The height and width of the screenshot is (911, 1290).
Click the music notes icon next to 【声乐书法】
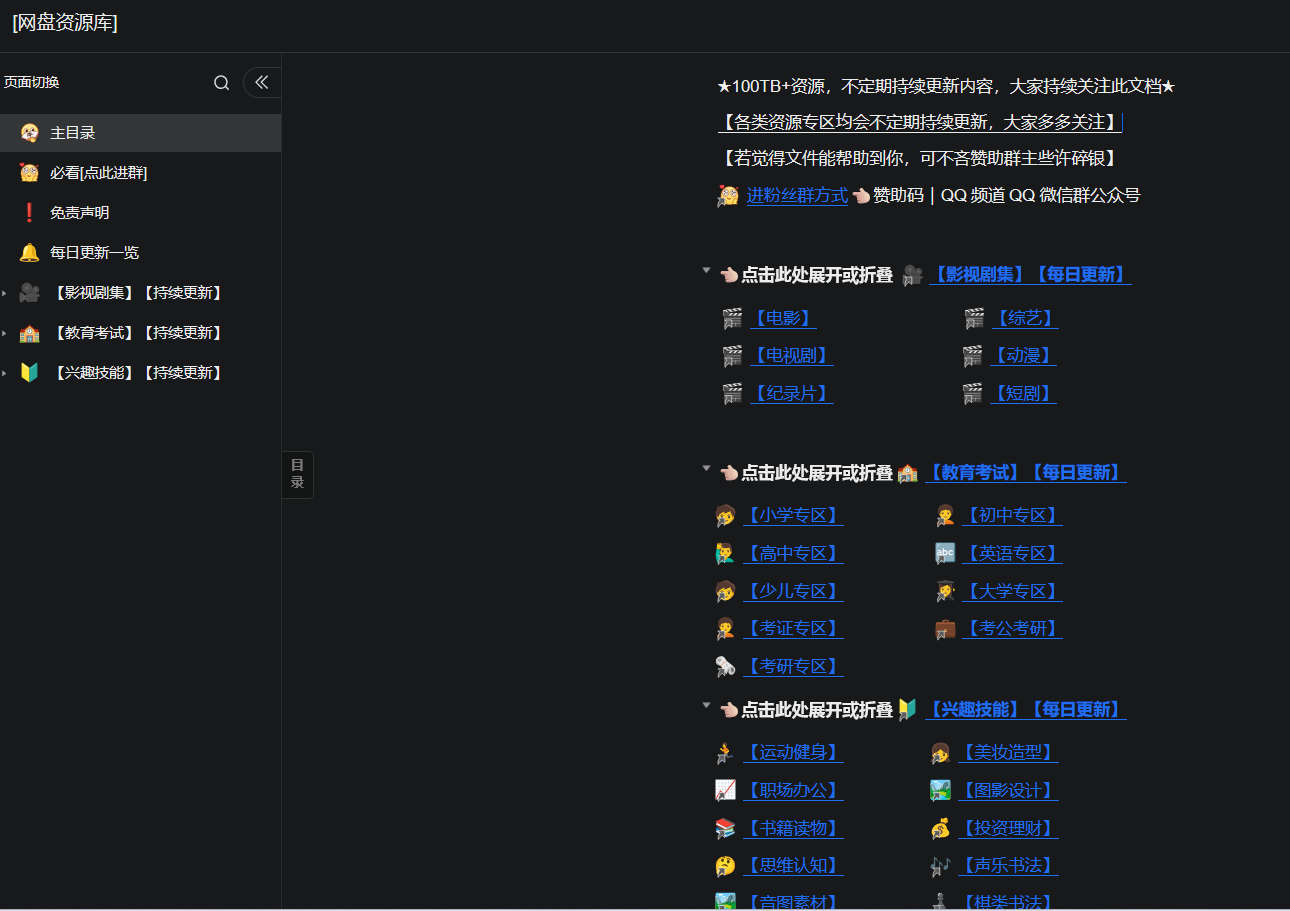point(940,866)
